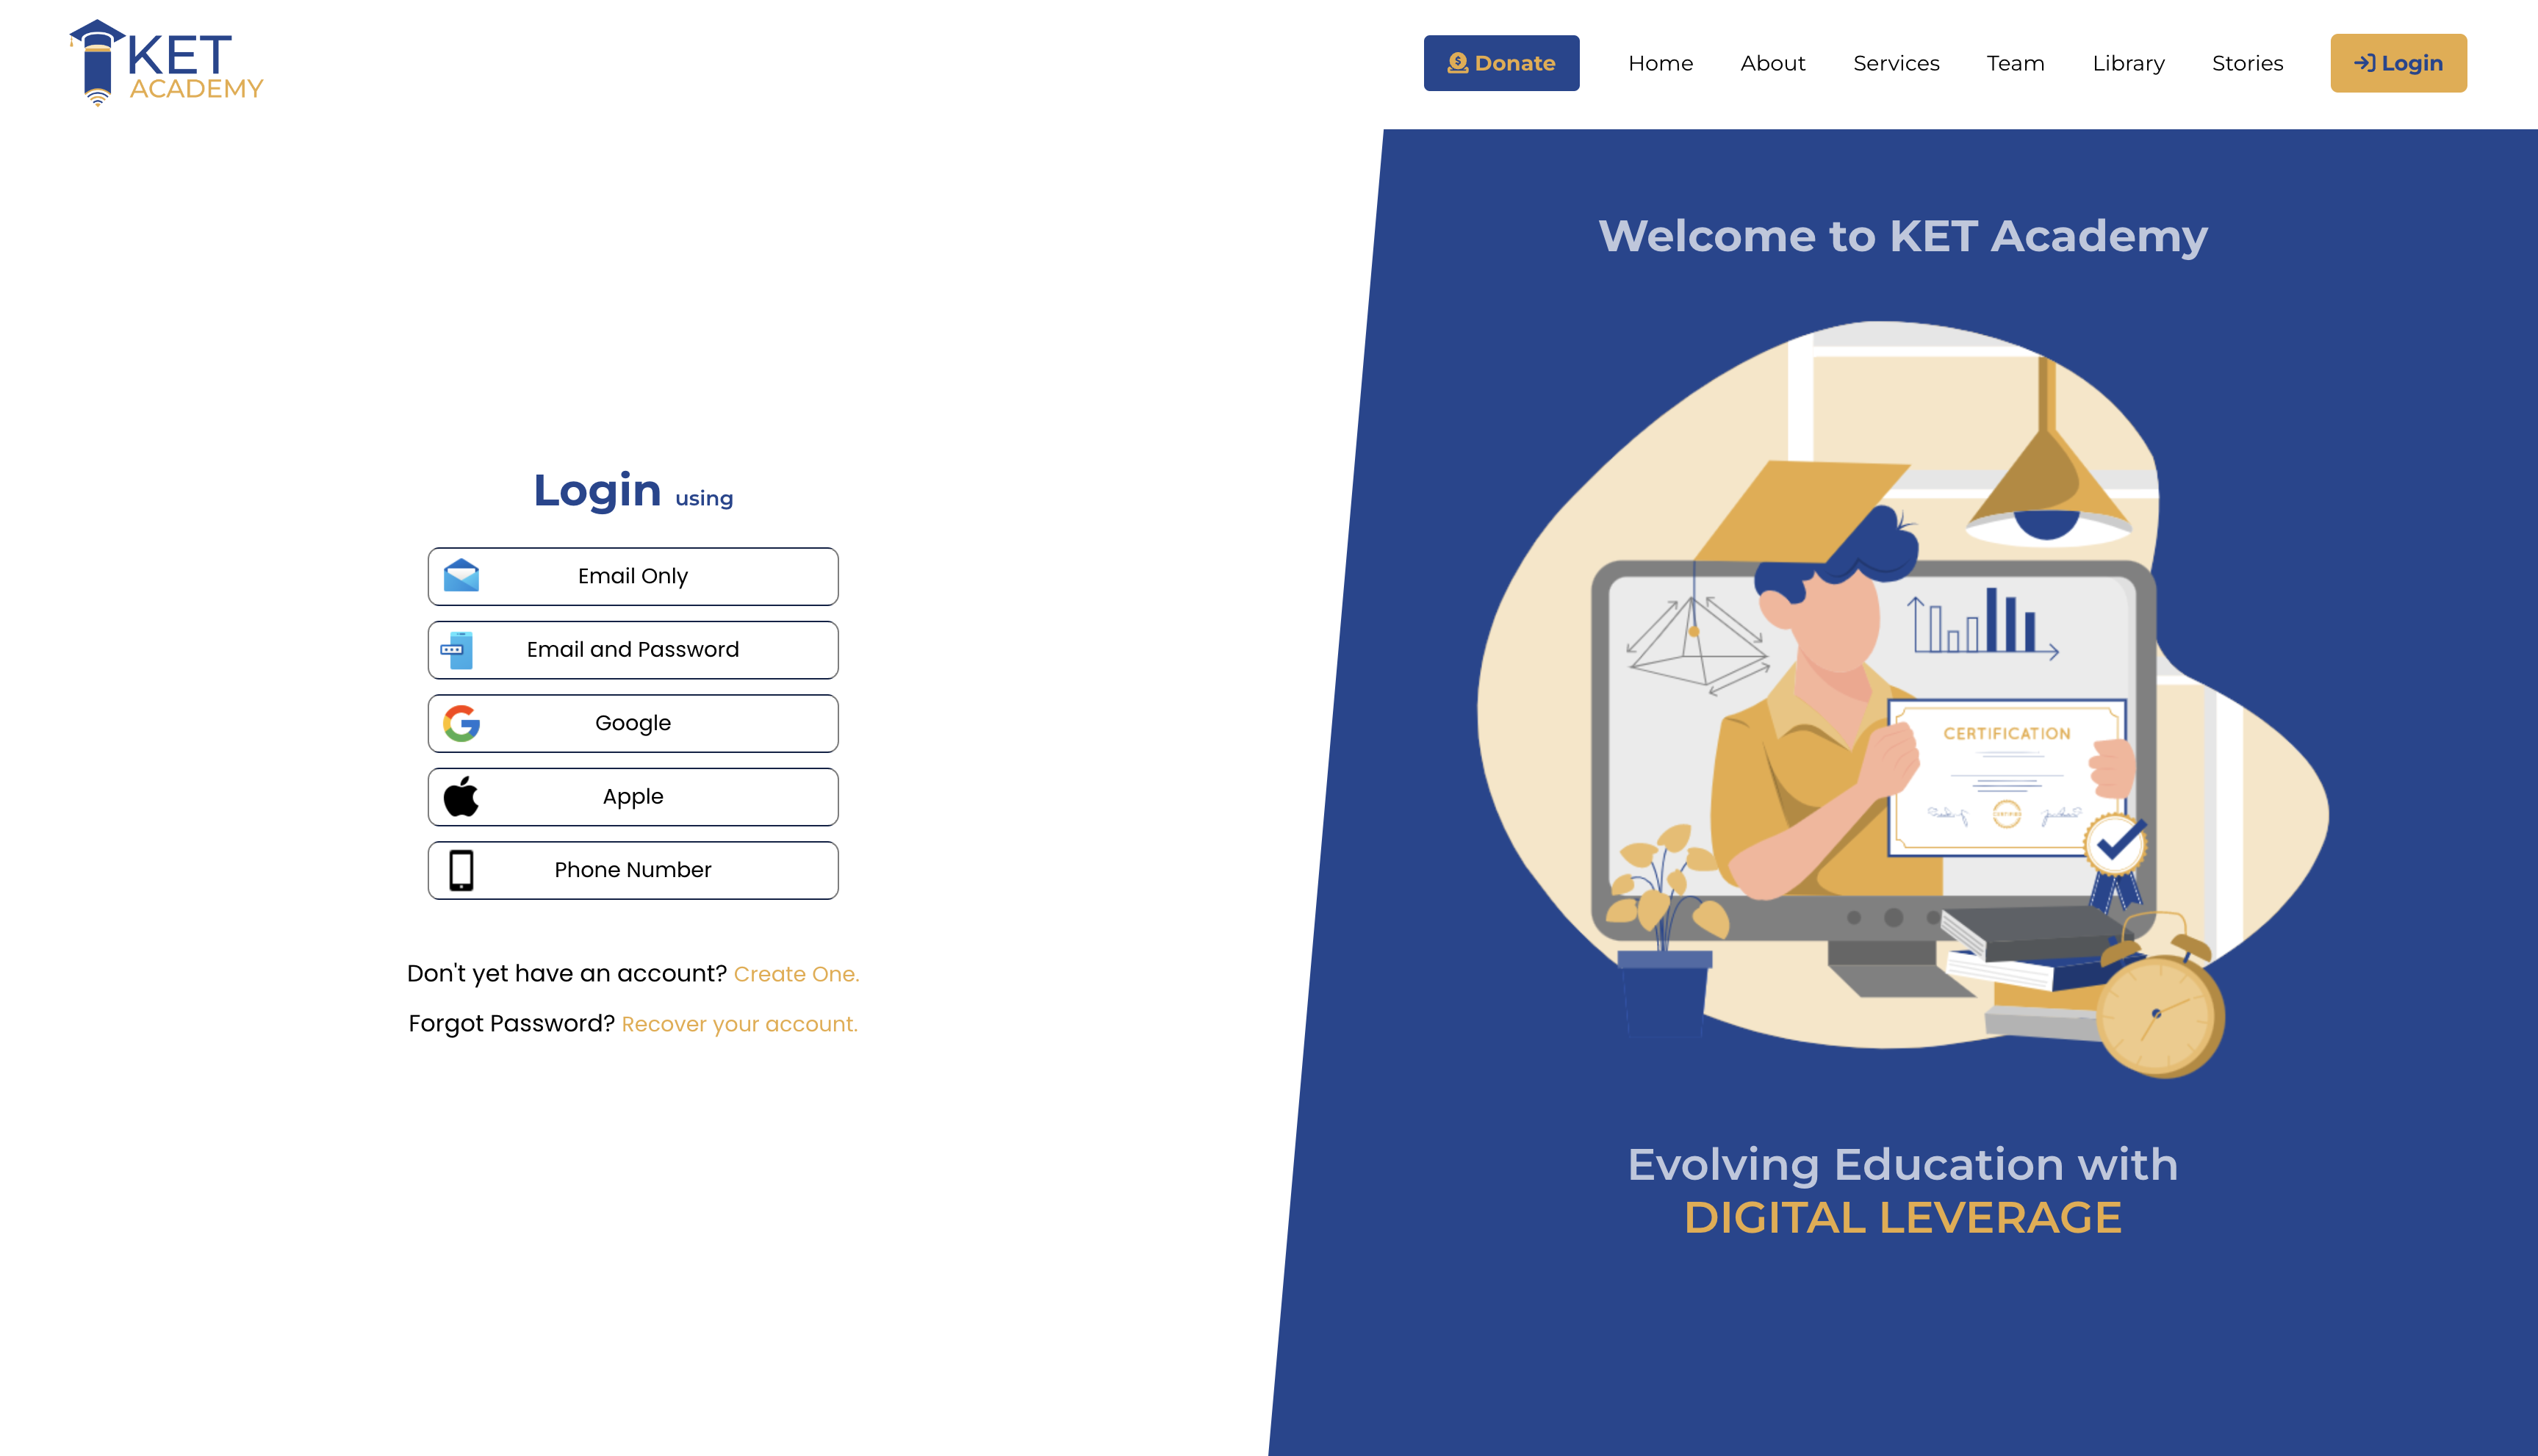
Task: Click the Google login button
Action: pyautogui.click(x=631, y=722)
